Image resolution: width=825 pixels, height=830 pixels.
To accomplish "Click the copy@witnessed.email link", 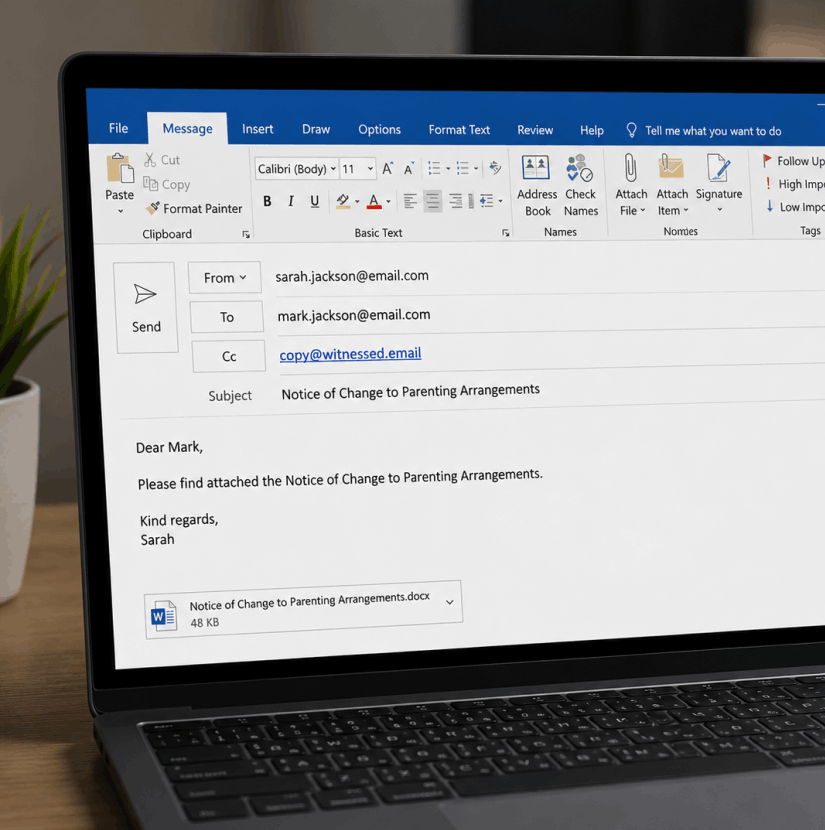I will coord(350,354).
